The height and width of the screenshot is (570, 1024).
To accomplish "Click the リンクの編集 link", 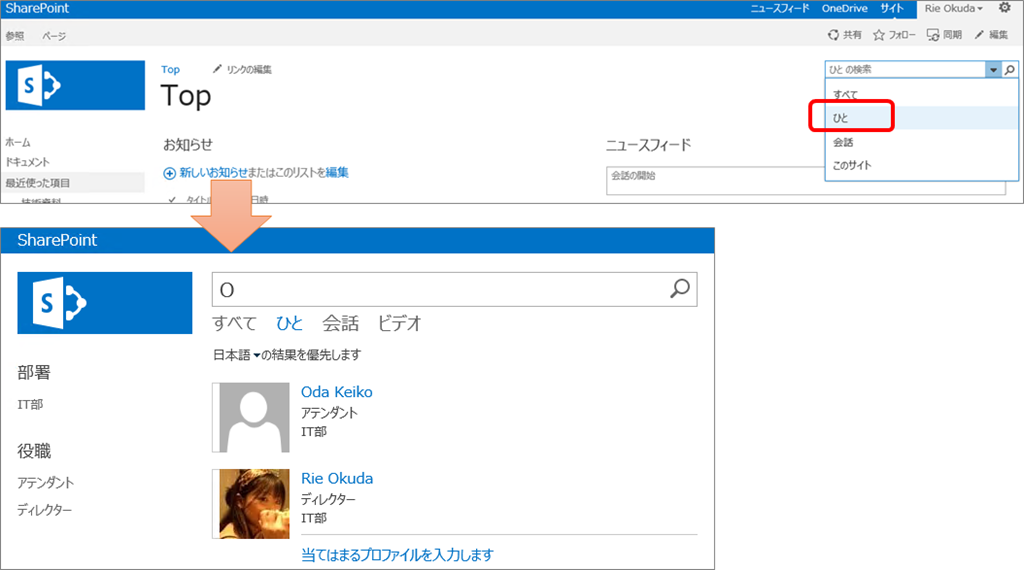I will point(249,69).
